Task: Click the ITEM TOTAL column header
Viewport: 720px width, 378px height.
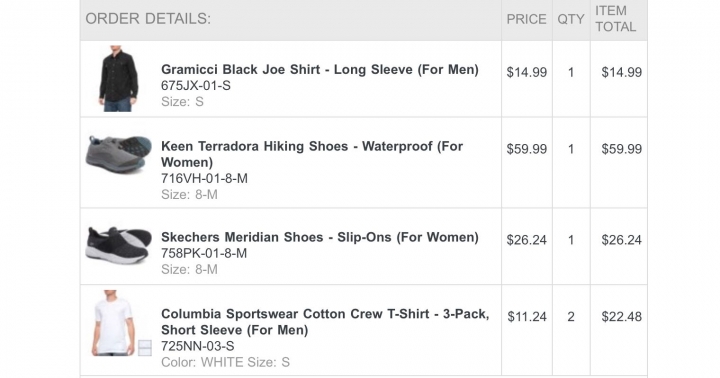Action: [616, 19]
